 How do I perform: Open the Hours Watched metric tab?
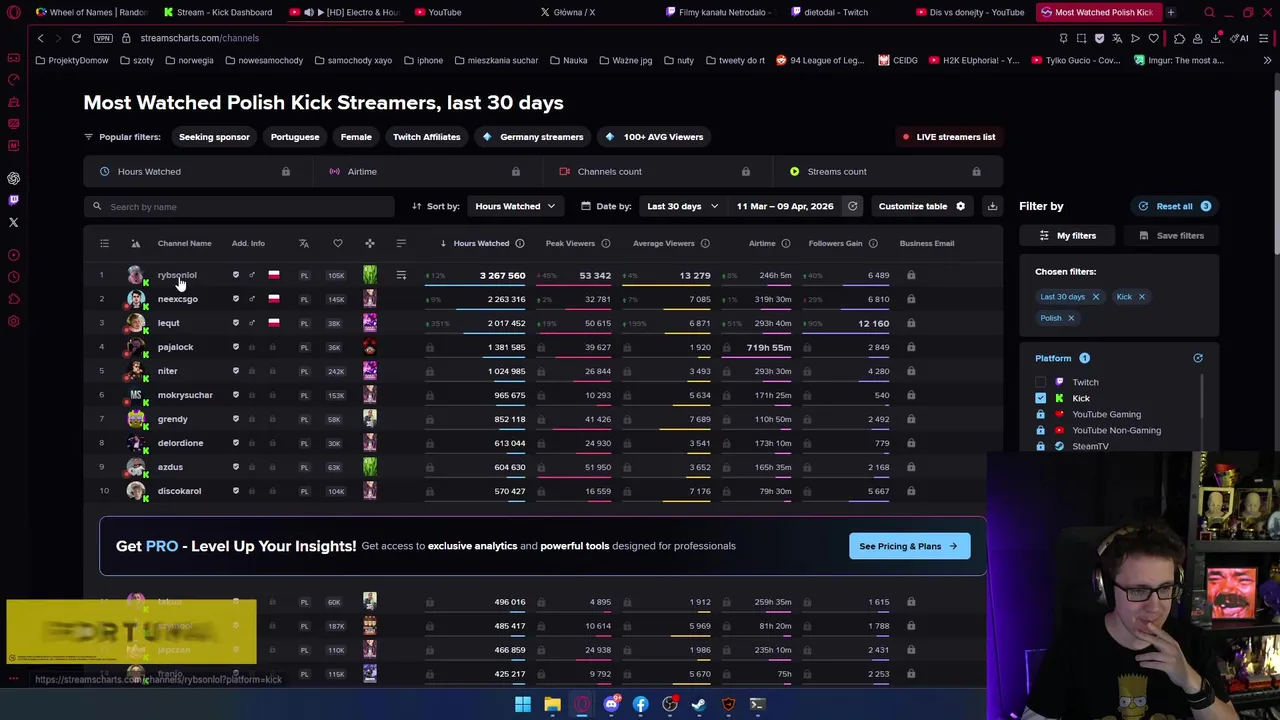(x=198, y=172)
